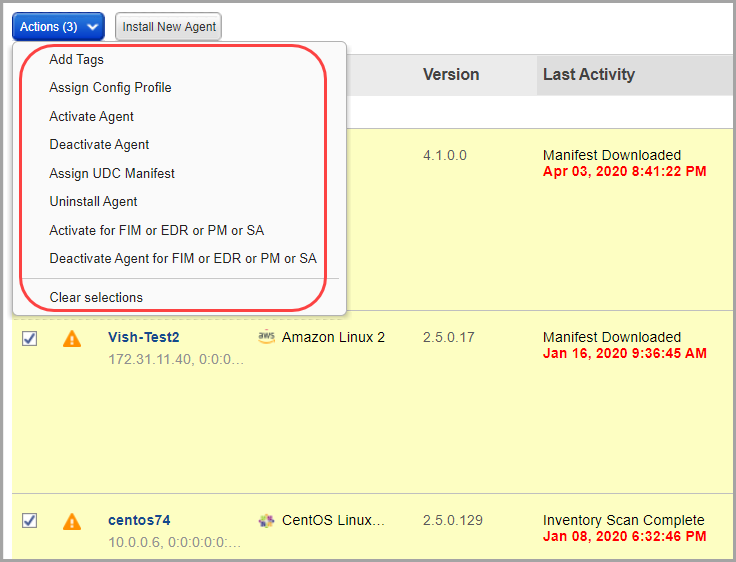Select Deactivate Agent for FIM or EDR option

183,259
